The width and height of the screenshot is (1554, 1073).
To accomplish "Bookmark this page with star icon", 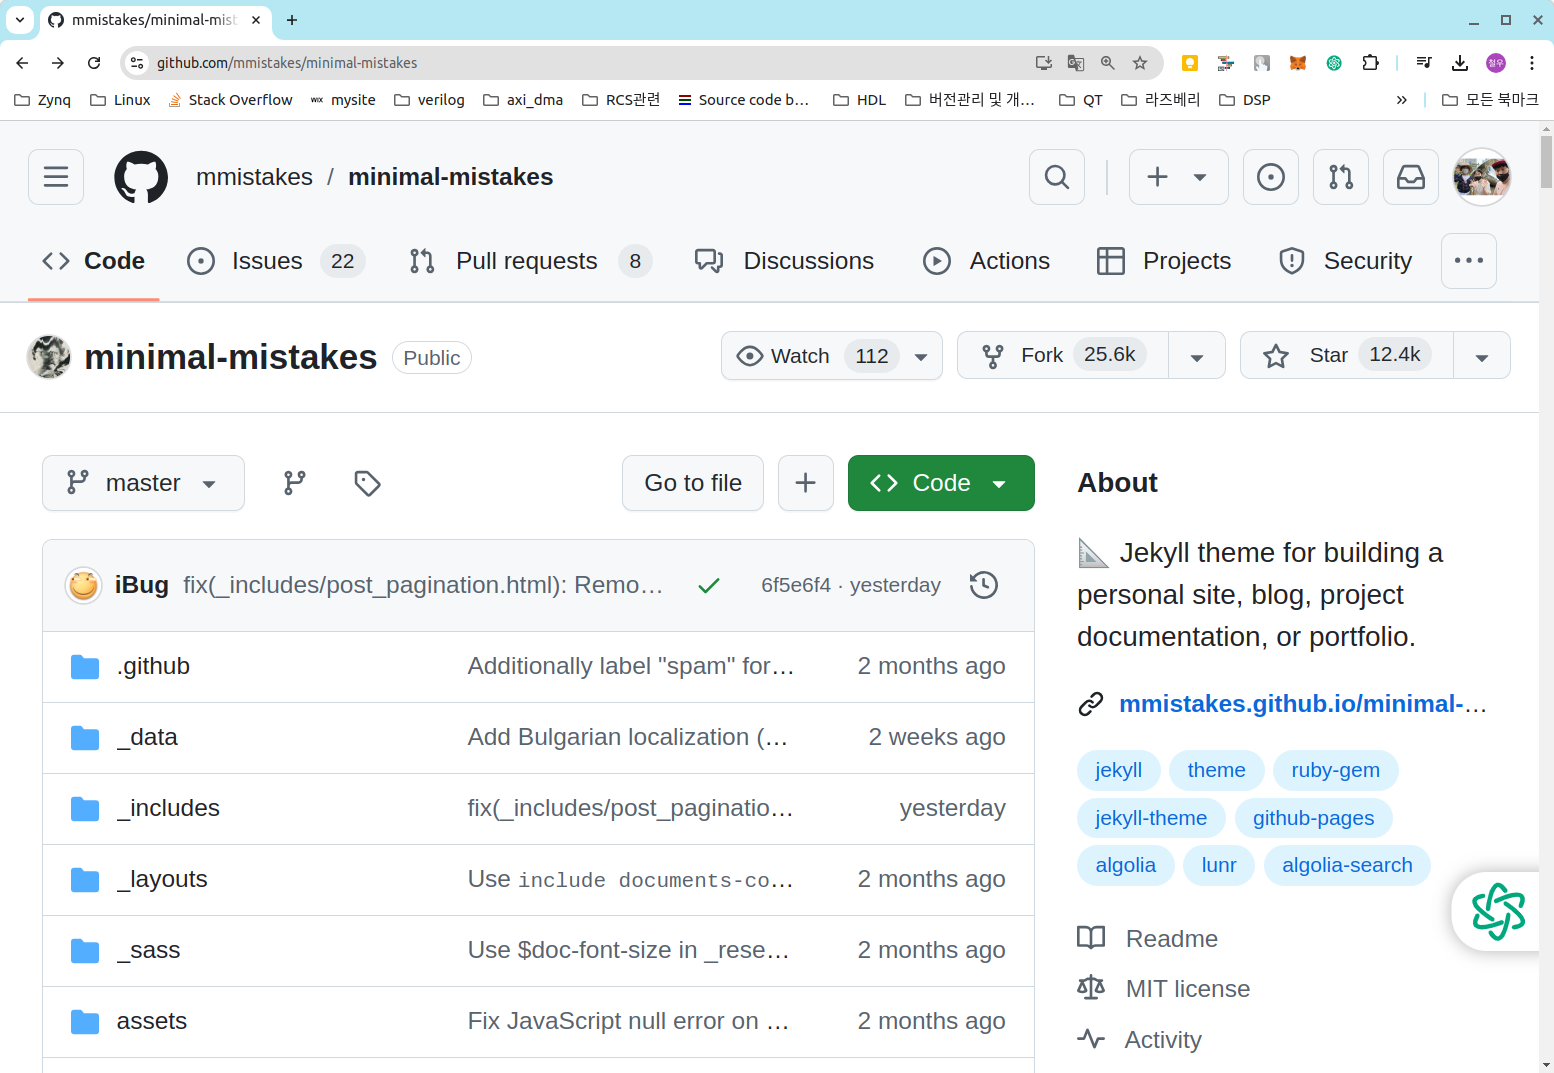I will click(1139, 63).
